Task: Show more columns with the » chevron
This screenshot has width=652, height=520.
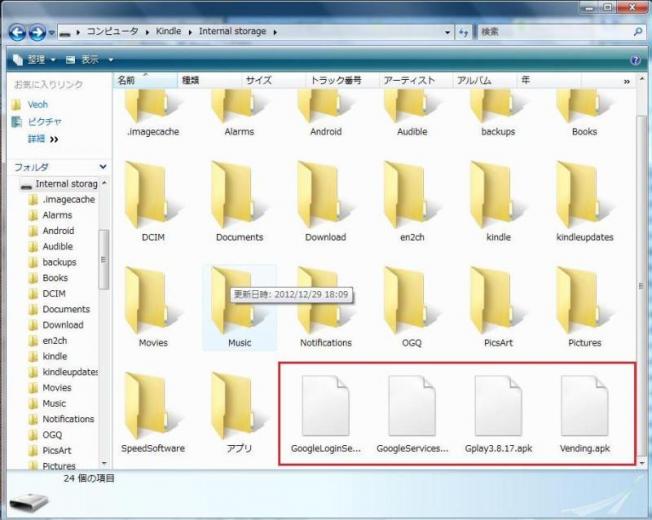Action: [x=627, y=81]
